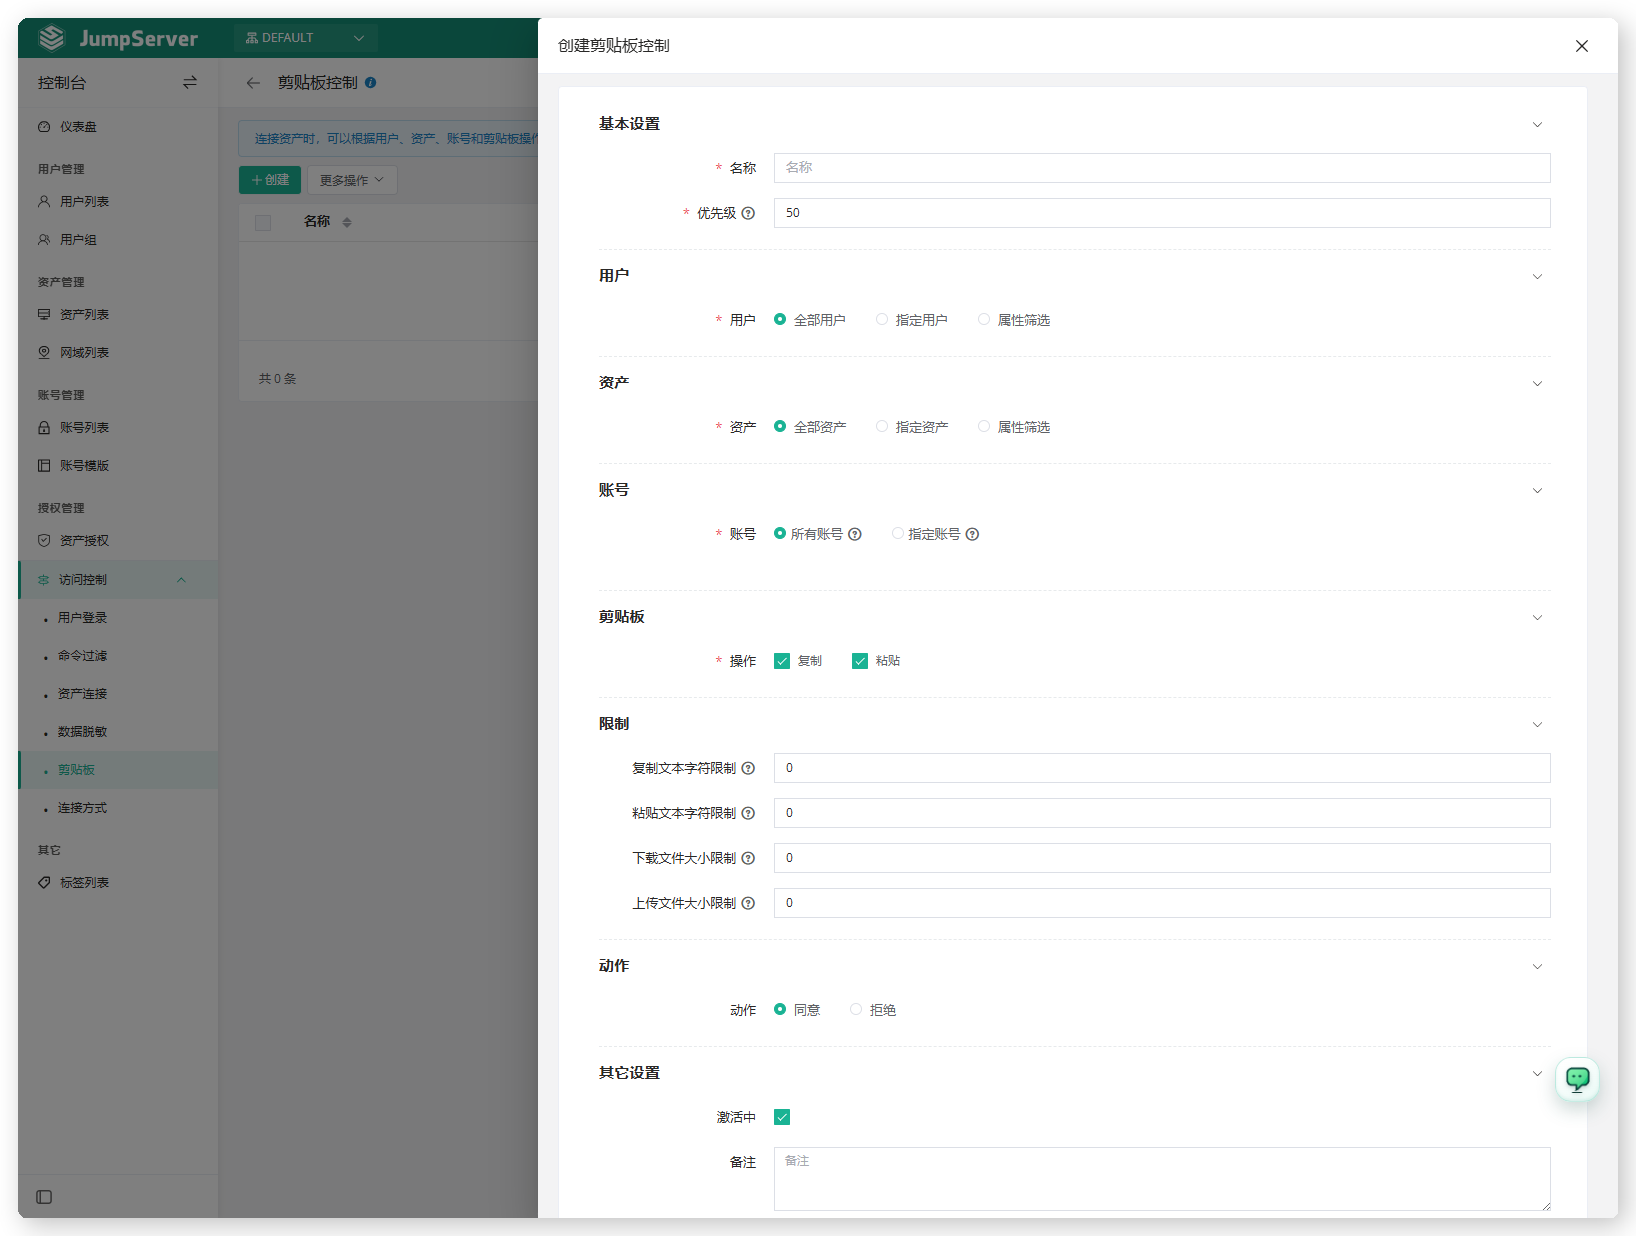1636x1236 pixels.
Task: Go to 资产授权 menu item
Action: 118,541
